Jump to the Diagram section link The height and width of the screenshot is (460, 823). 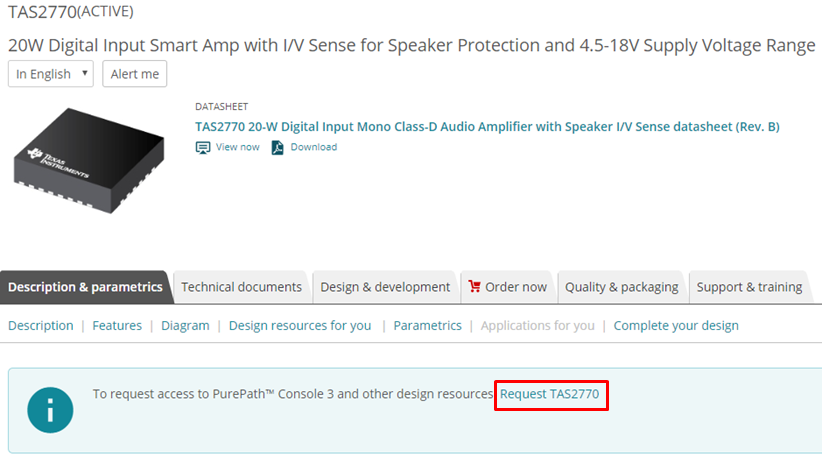point(185,325)
